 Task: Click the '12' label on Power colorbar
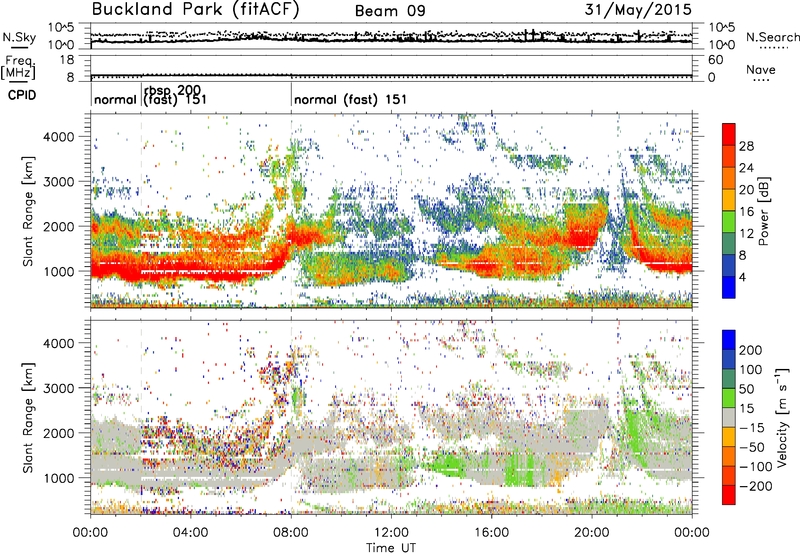[746, 233]
